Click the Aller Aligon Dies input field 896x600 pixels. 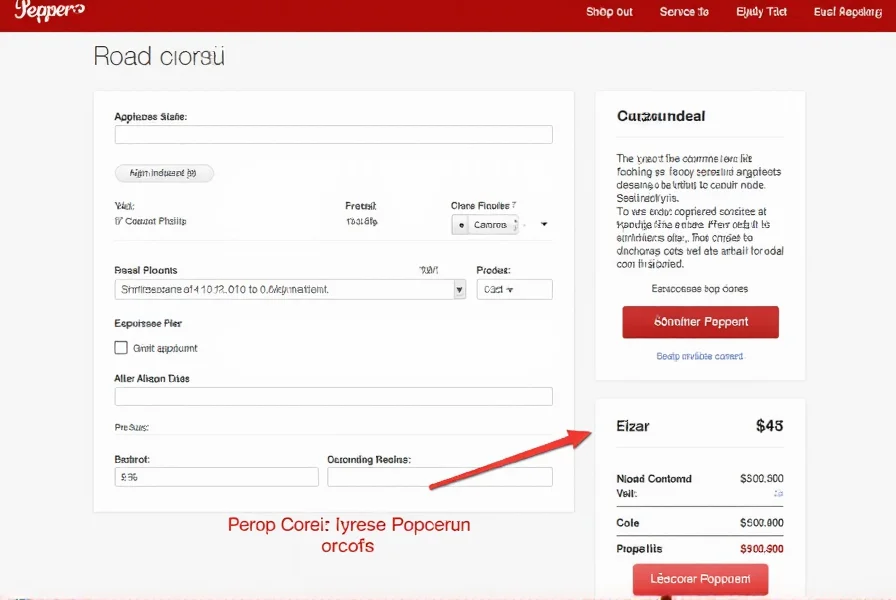pyautogui.click(x=333, y=396)
